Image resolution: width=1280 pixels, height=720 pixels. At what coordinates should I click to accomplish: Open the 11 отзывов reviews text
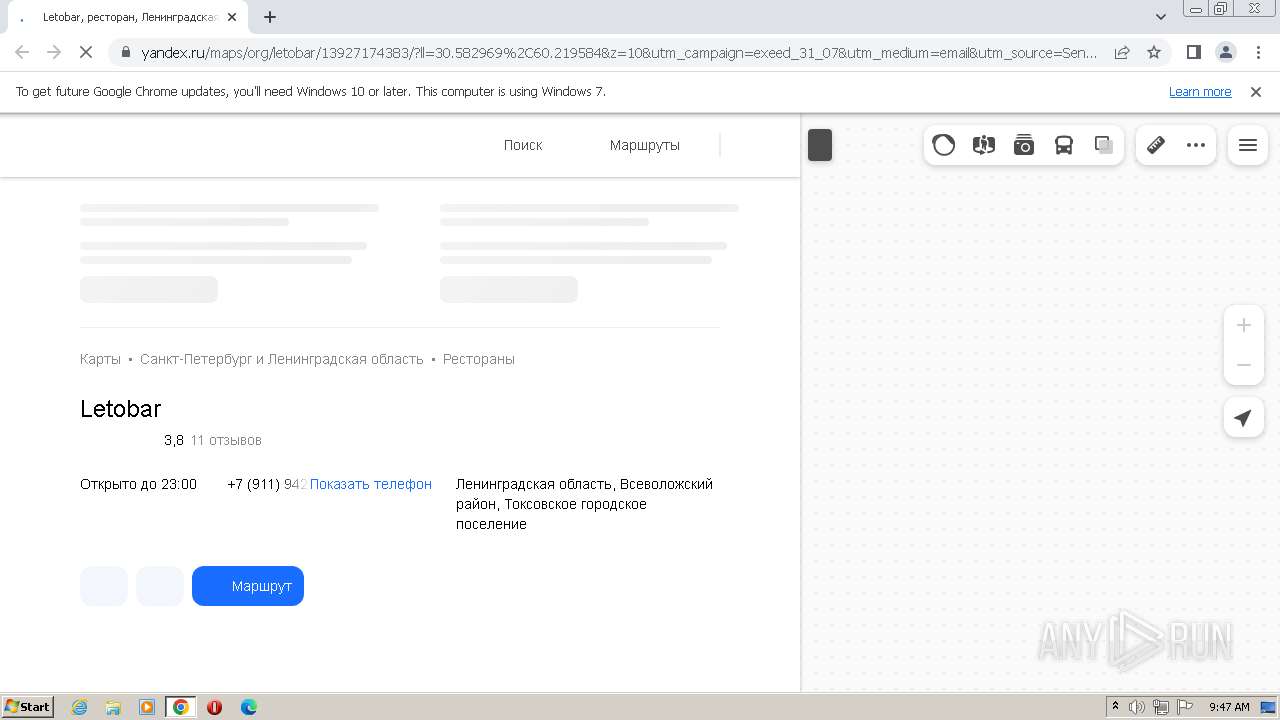(226, 440)
